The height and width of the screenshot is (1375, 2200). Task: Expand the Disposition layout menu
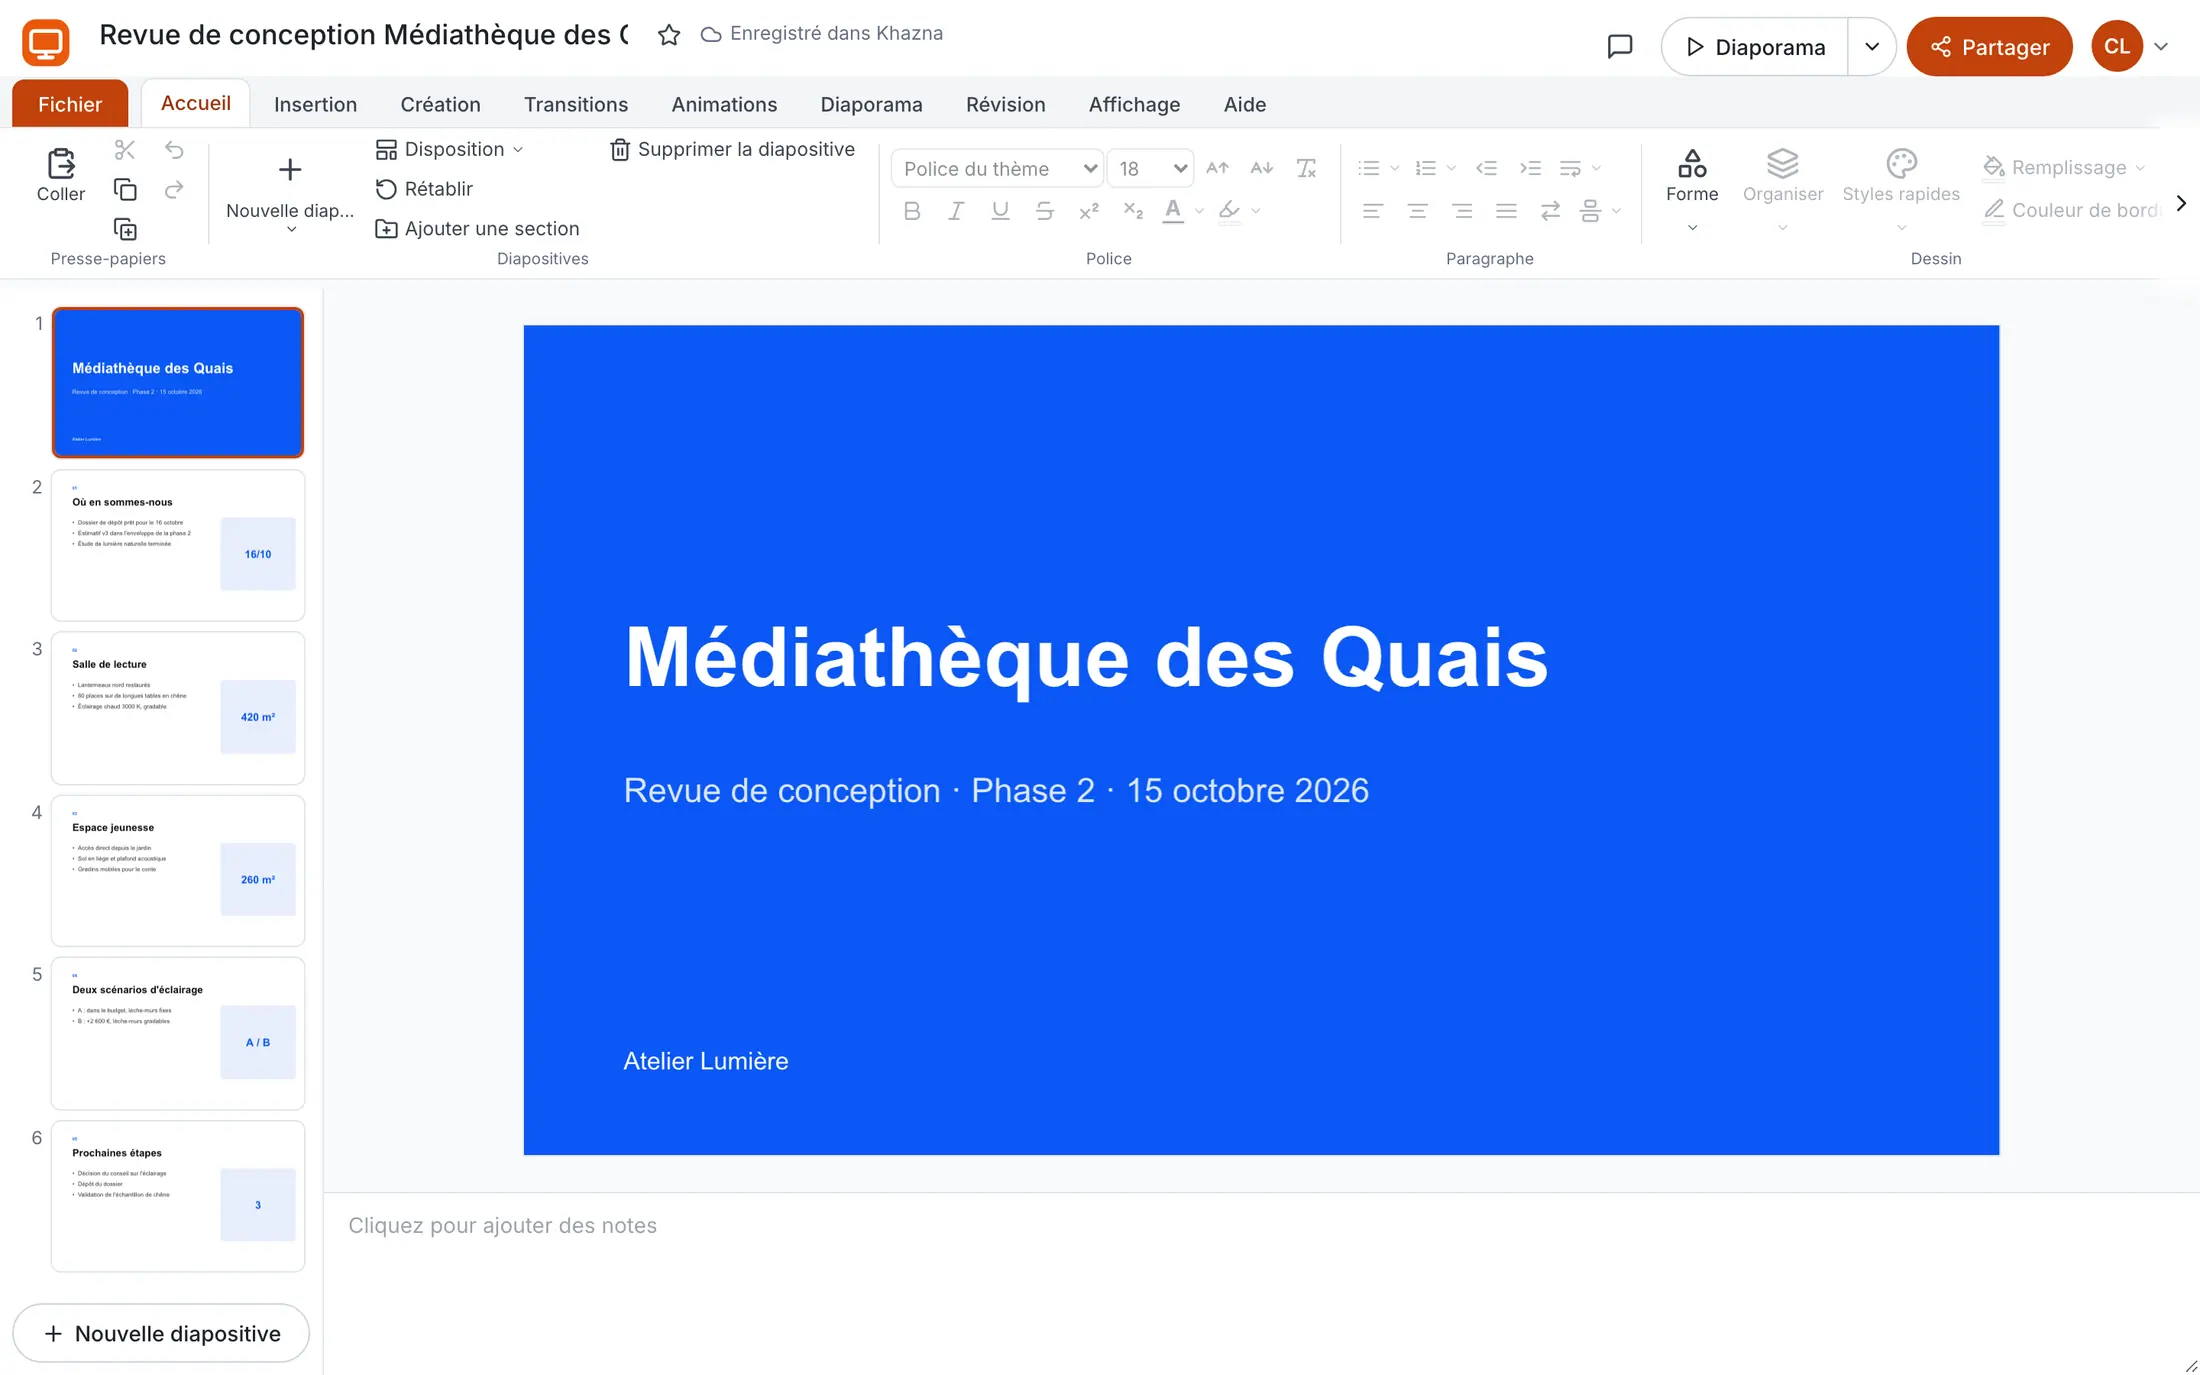450,149
